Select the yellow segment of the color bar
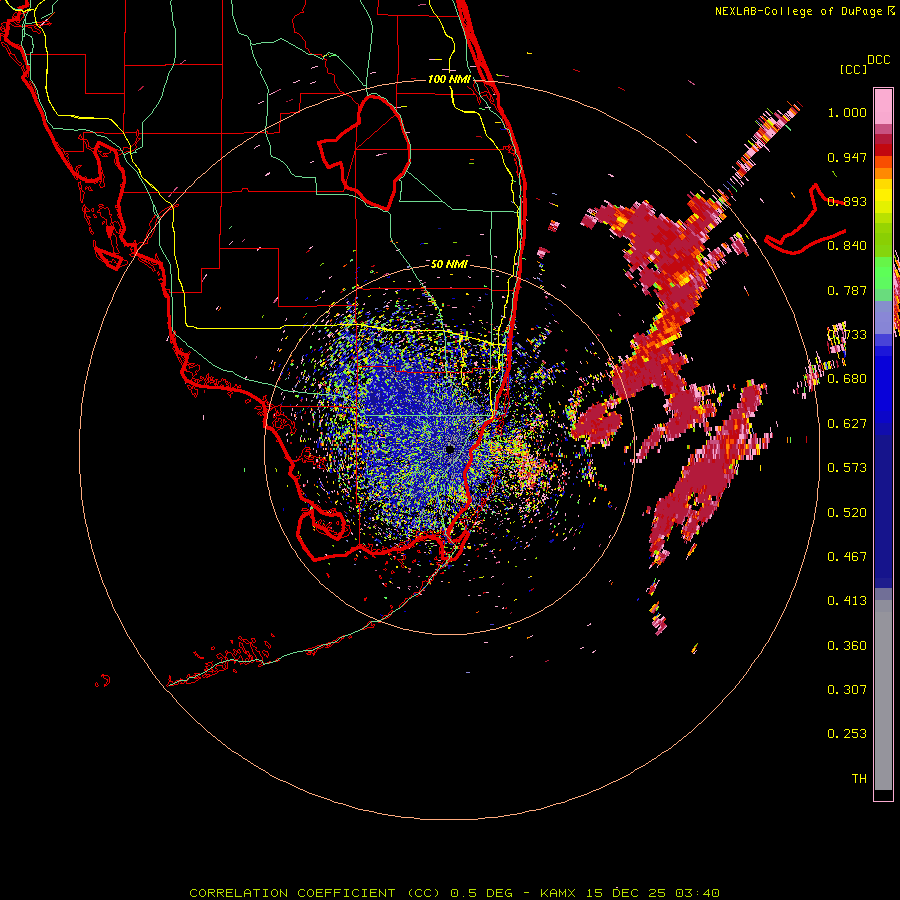Image resolution: width=900 pixels, height=900 pixels. pos(883,197)
